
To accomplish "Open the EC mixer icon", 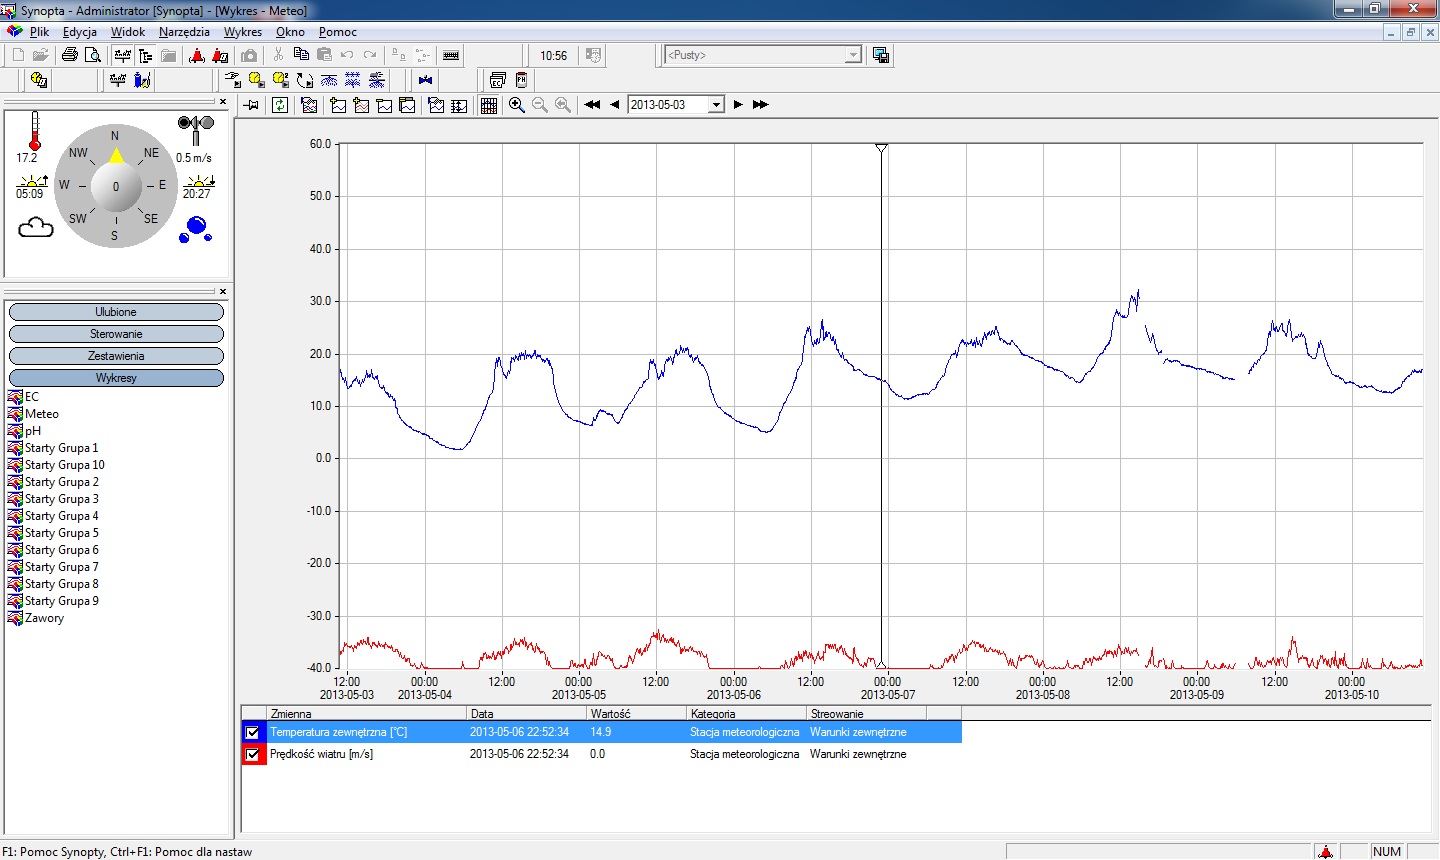I will 497,80.
